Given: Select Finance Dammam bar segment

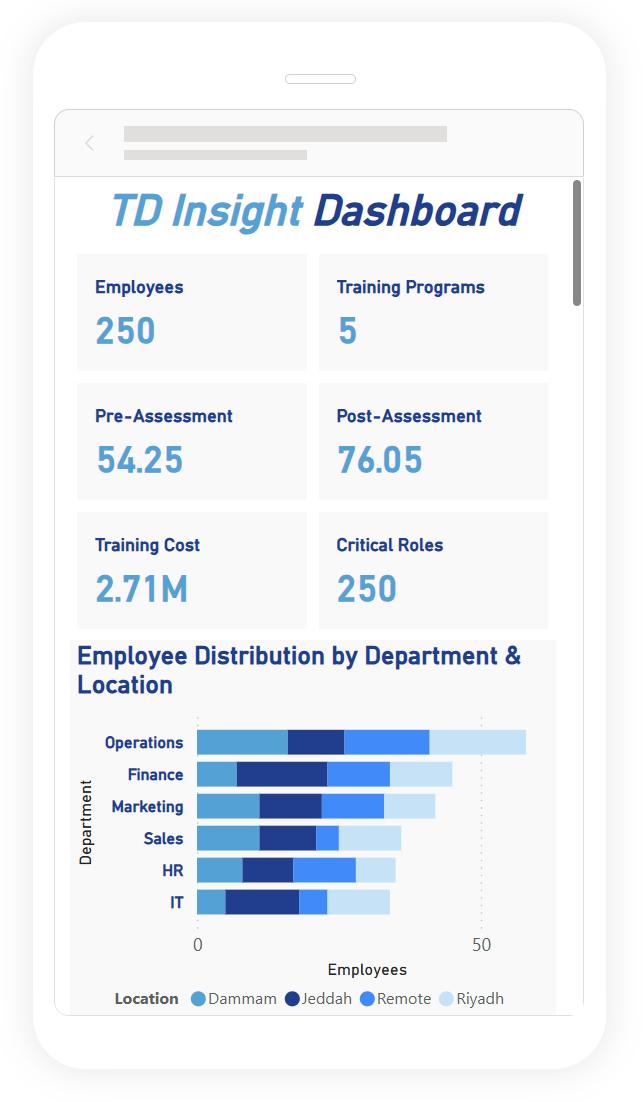Looking at the screenshot, I should (x=217, y=774).
